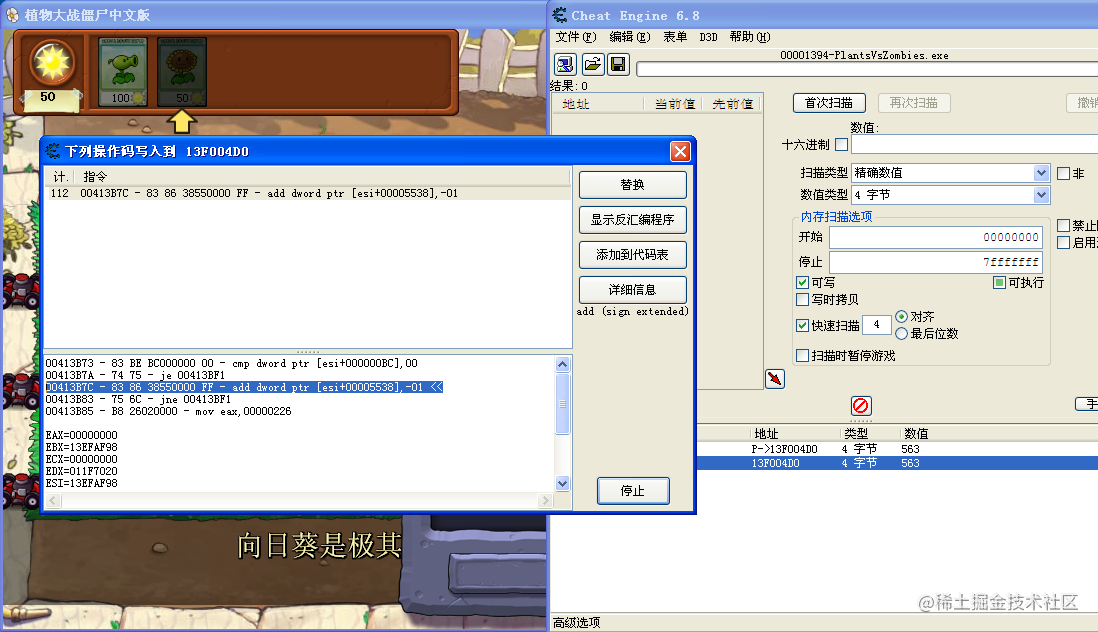The width and height of the screenshot is (1098, 632).
Task: Click the 显示反汇编程序 show disassembler button
Action: (632, 220)
